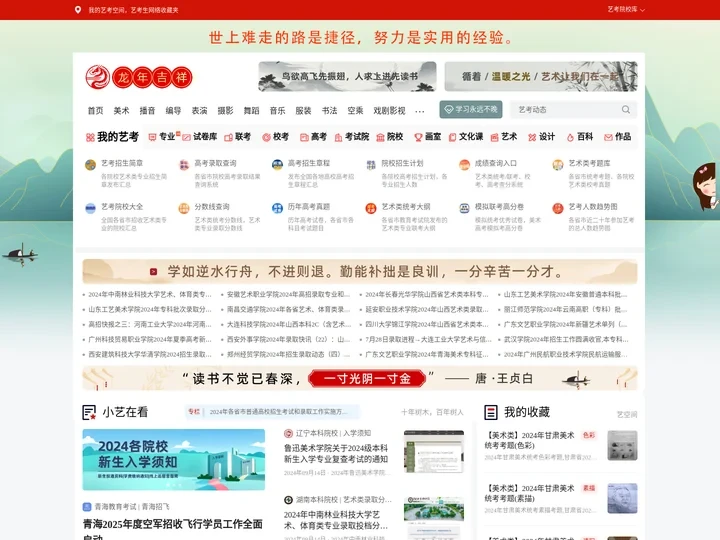Click the 院校招生计划 icon
The width and height of the screenshot is (720, 540).
click(371, 165)
